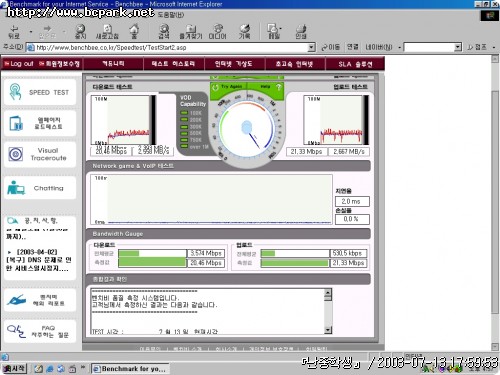This screenshot has width=500, height=375.
Task: Click the Back toolbar icon
Action: point(14,32)
